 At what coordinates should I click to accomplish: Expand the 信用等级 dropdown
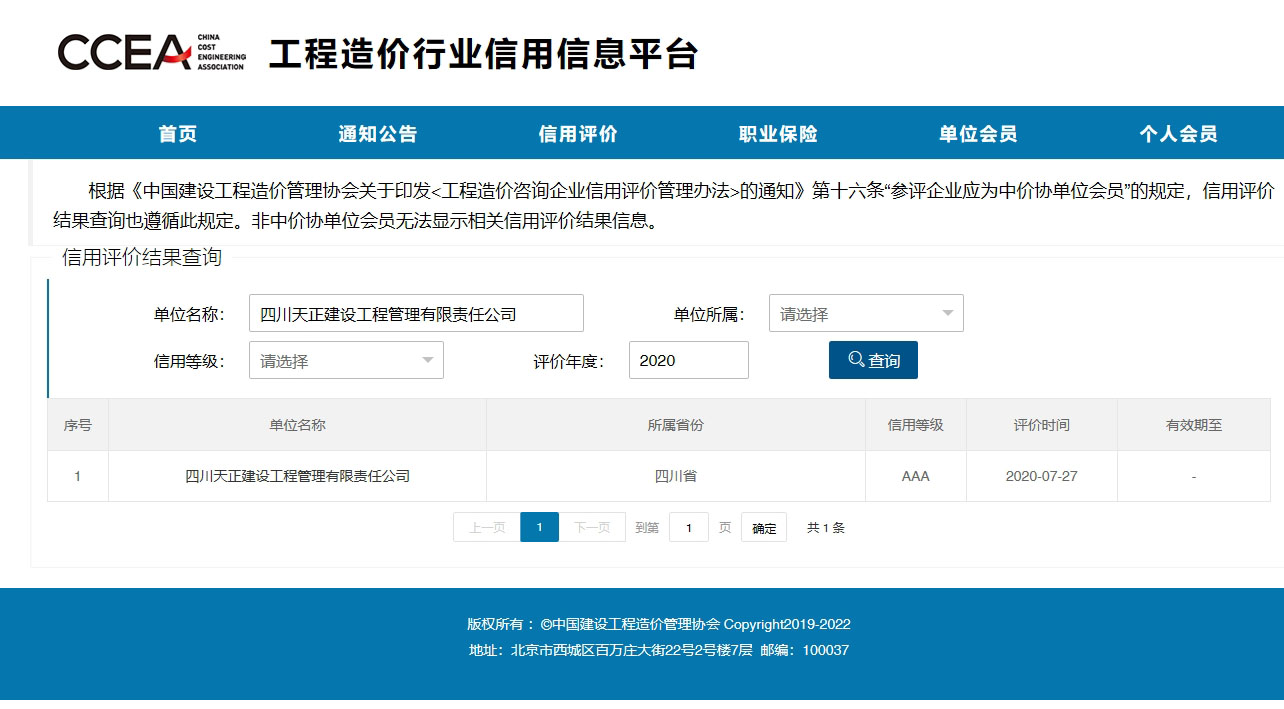click(346, 360)
